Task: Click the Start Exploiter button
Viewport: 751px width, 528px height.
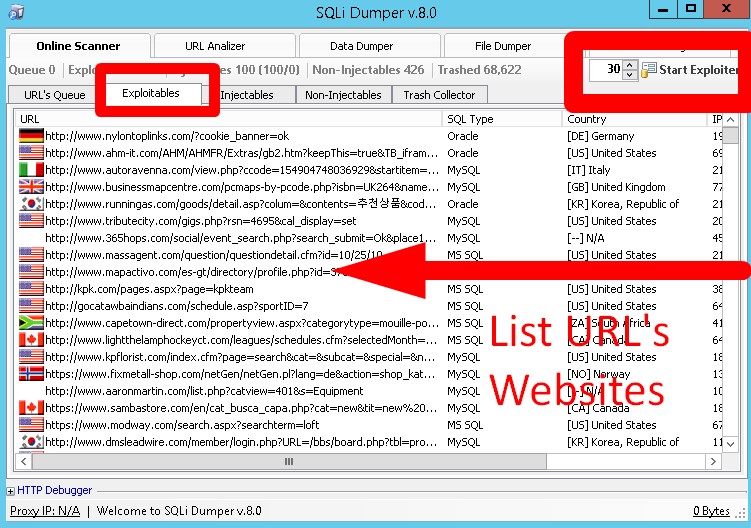Action: (690, 70)
